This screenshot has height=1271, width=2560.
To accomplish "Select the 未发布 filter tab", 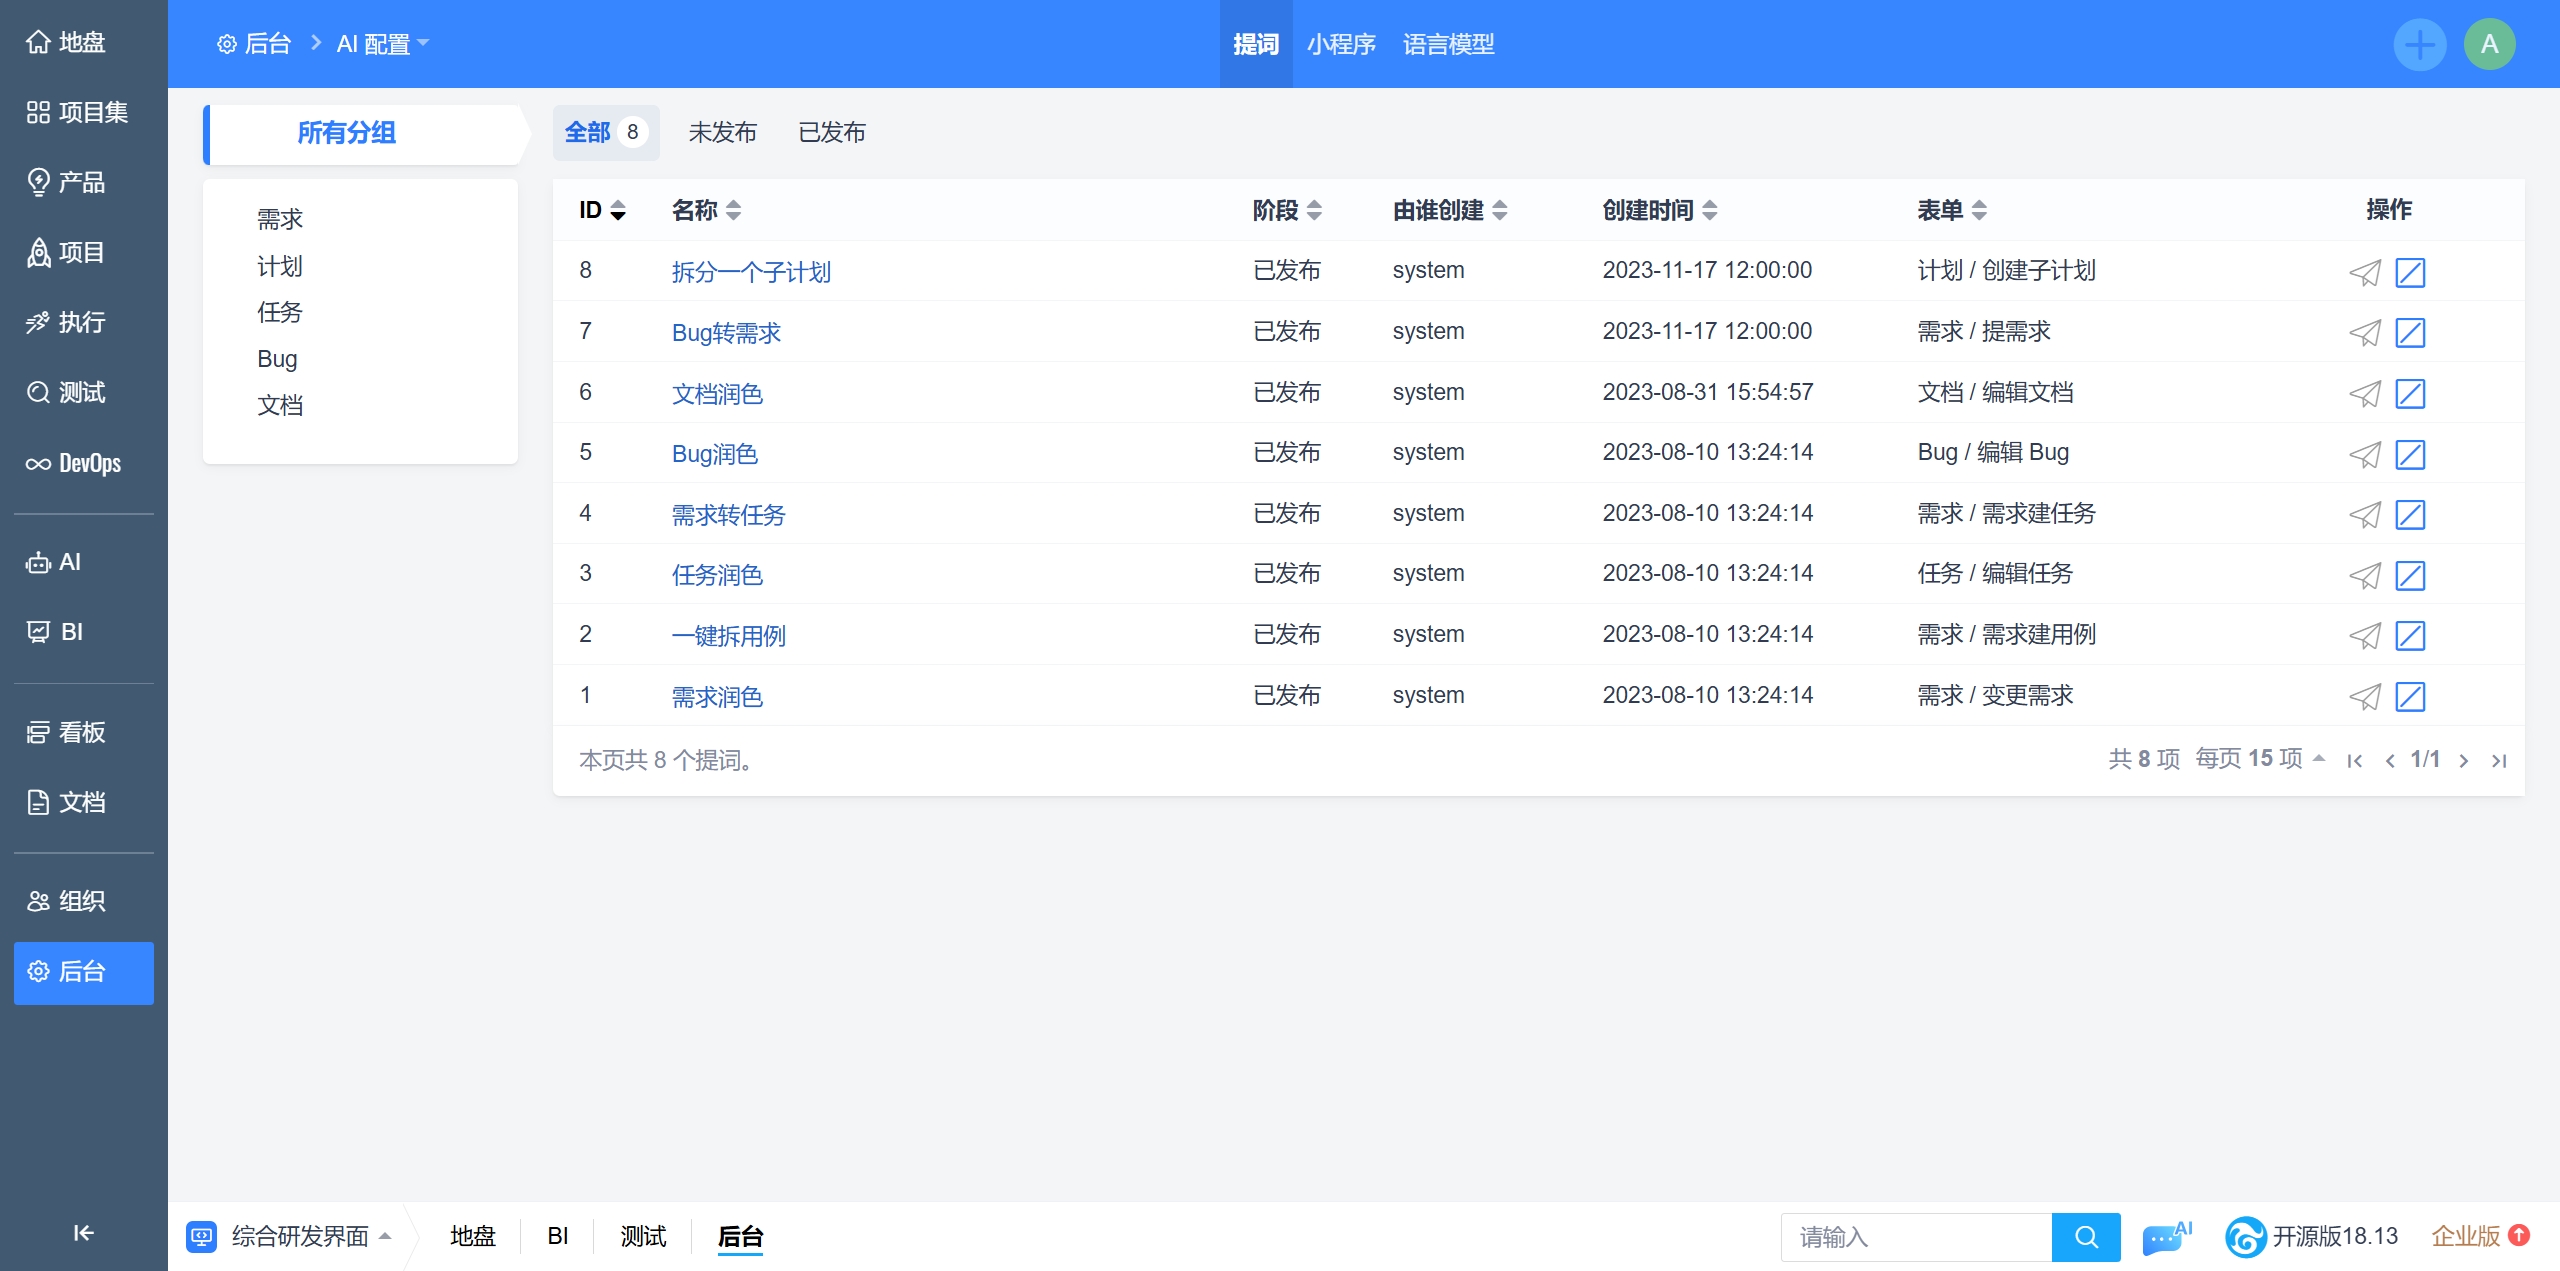I will (x=722, y=132).
